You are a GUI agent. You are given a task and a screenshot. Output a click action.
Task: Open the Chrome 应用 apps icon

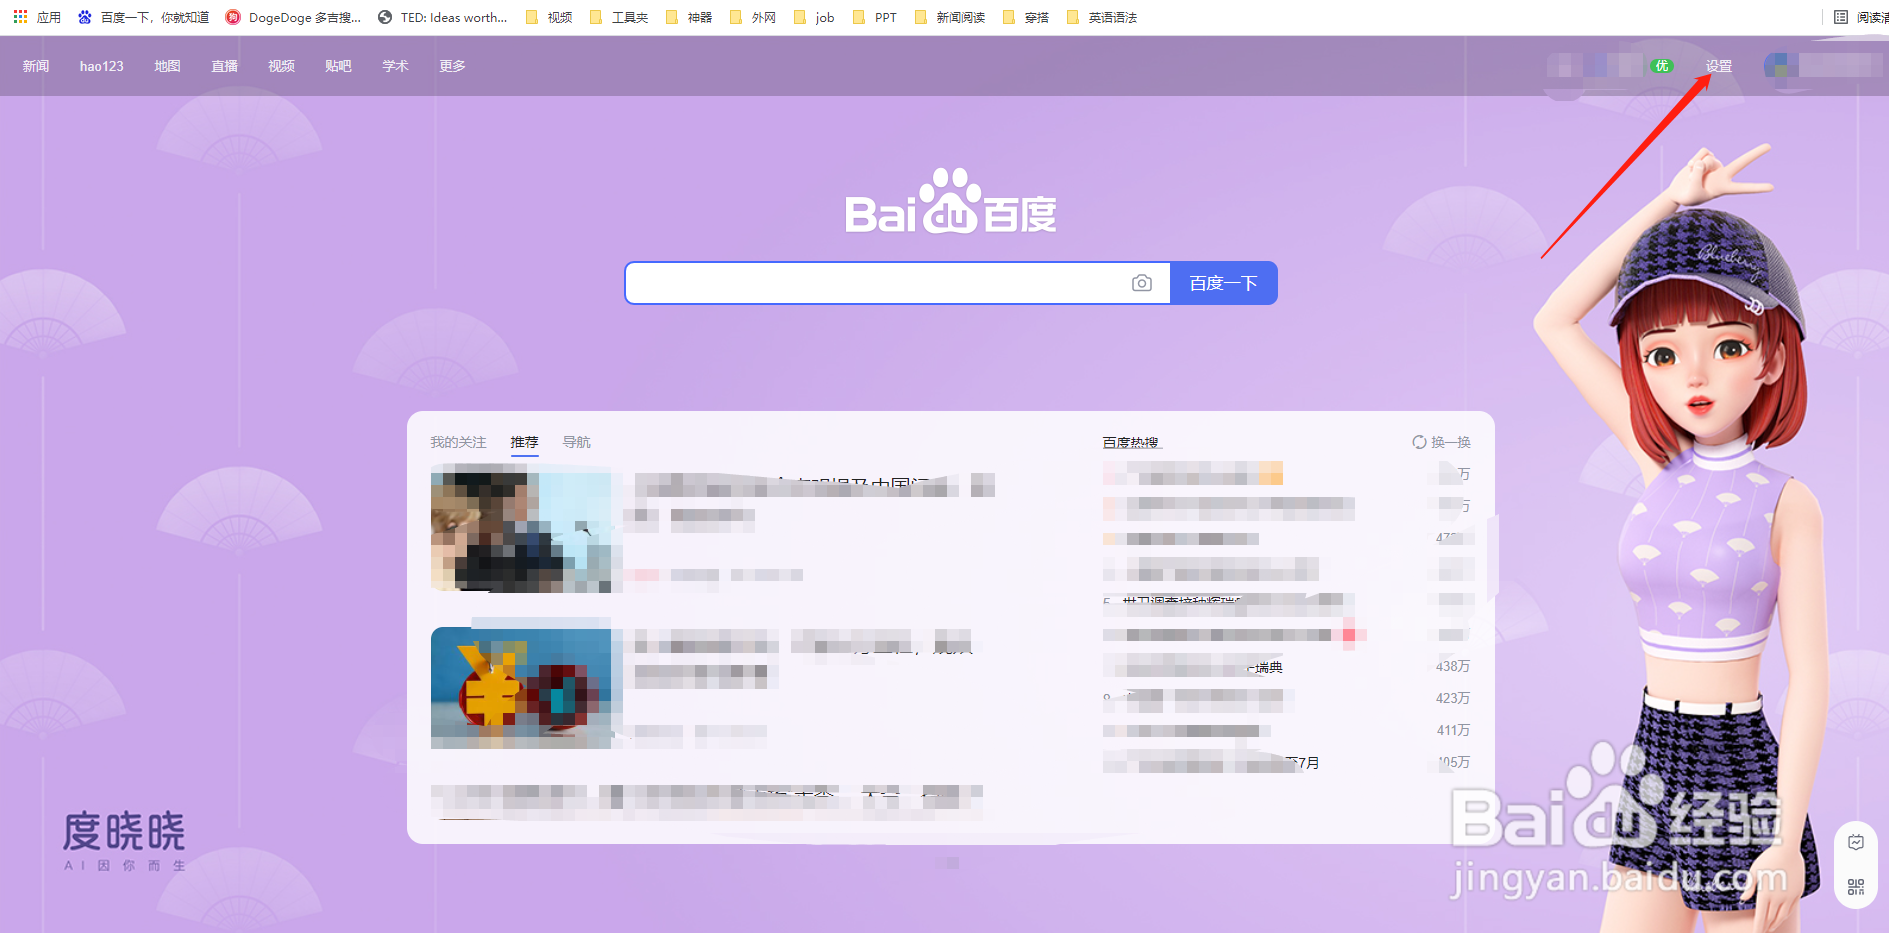pyautogui.click(x=37, y=17)
